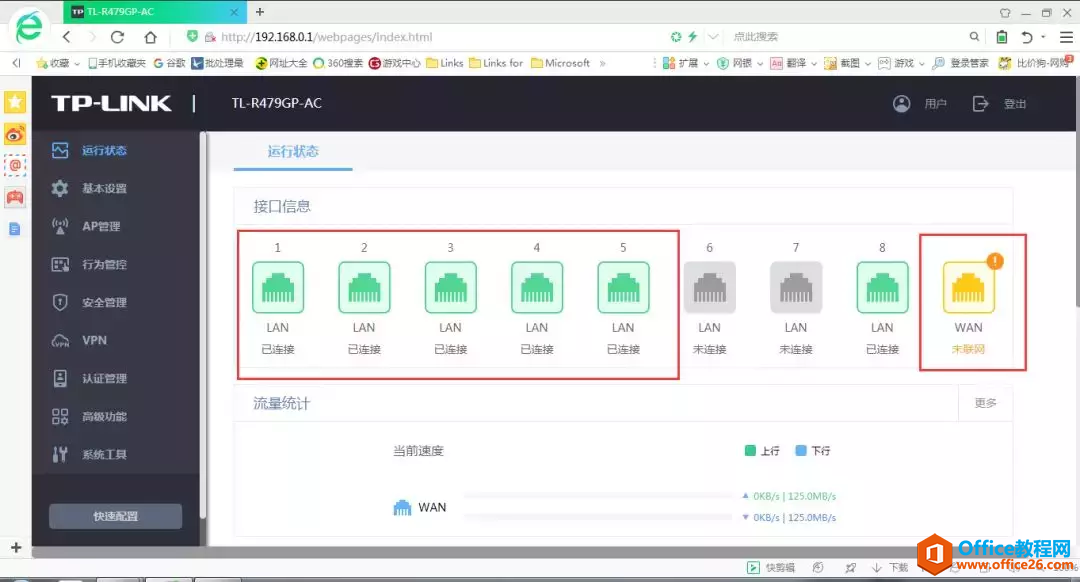Screen dimensions: 1080x582
Task: Close the TL-R479GP-AC browser tab
Action: [x=234, y=12]
